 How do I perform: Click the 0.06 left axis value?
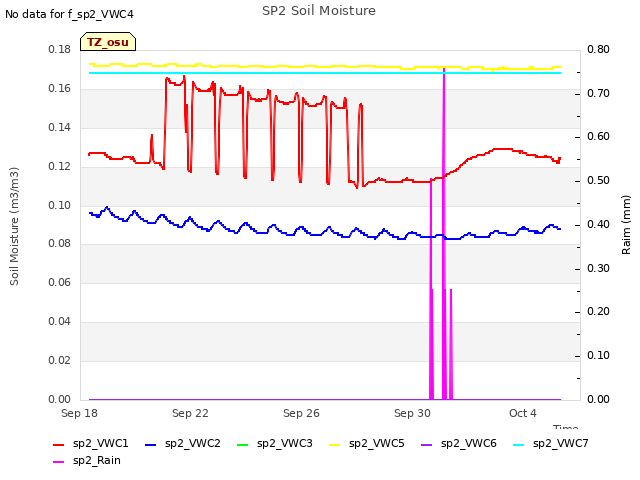click(x=59, y=282)
